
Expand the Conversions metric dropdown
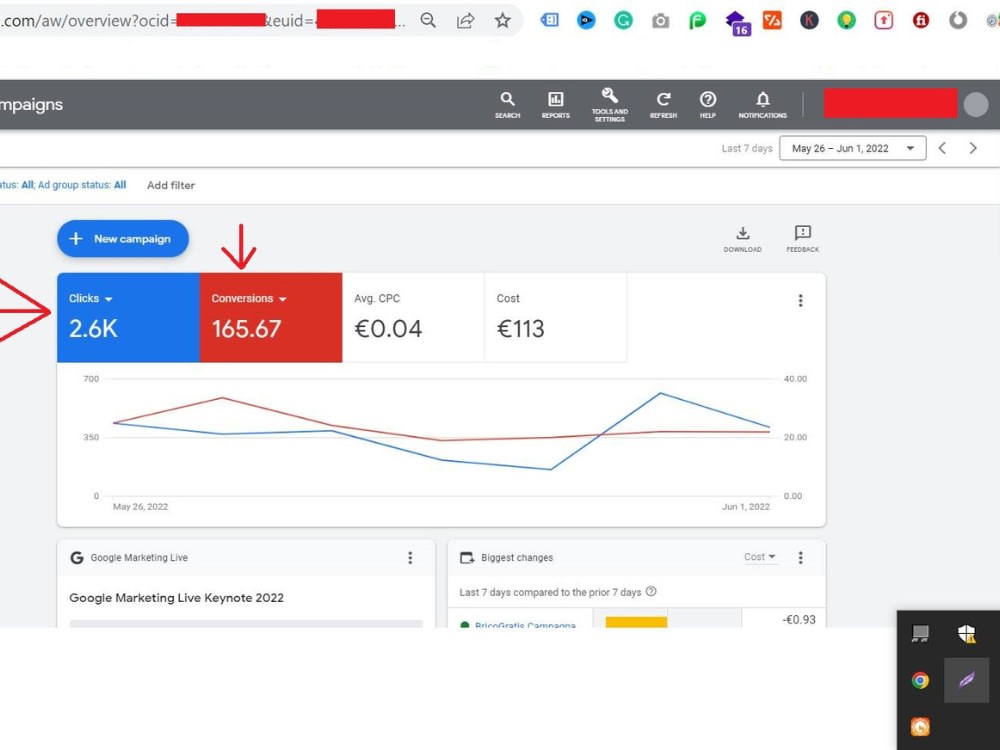pyautogui.click(x=249, y=298)
